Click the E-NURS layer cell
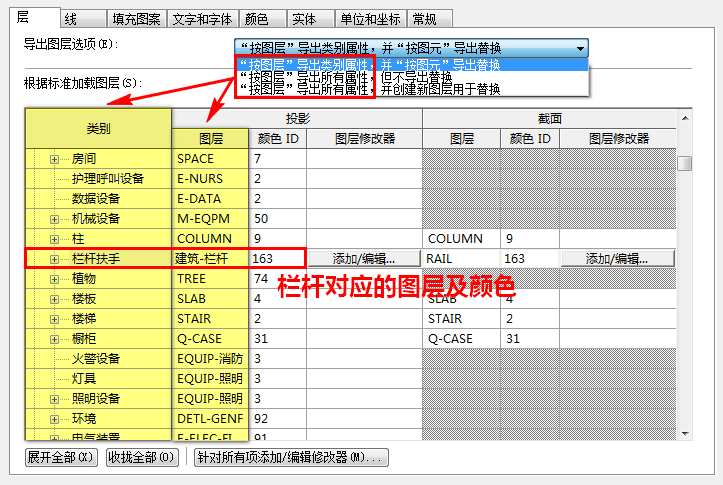The height and width of the screenshot is (485, 723). pyautogui.click(x=210, y=179)
